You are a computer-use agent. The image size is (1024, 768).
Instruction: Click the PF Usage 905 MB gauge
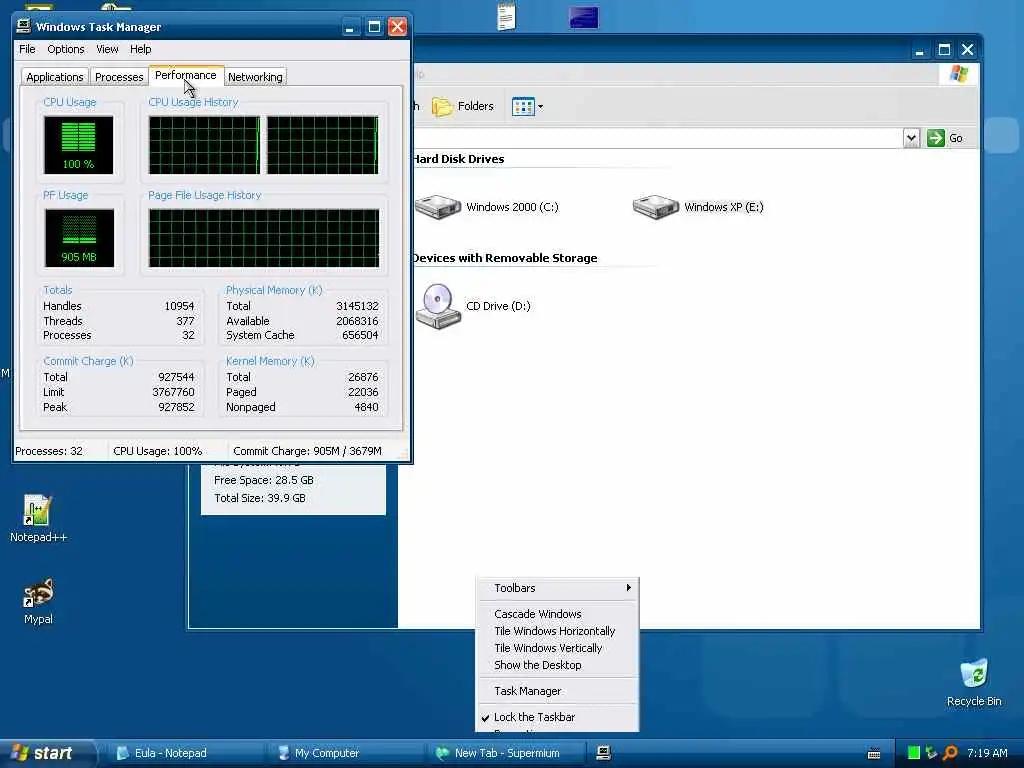click(x=79, y=238)
